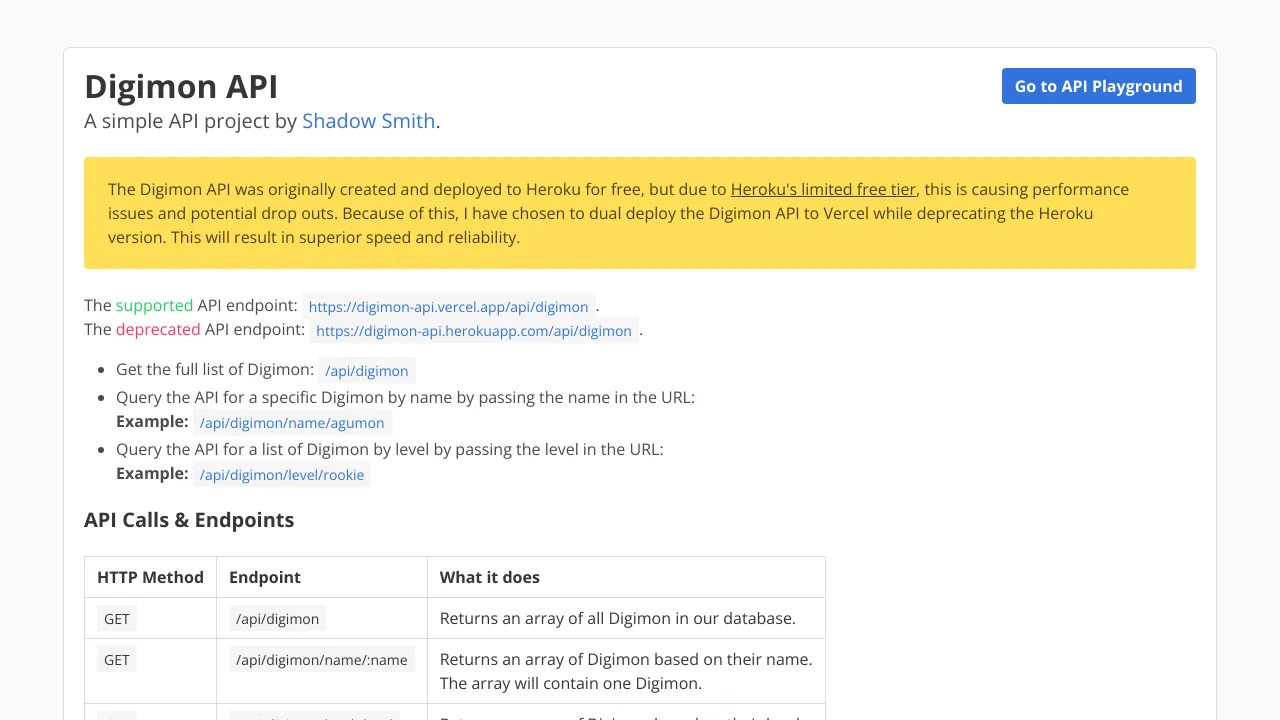
Task: Click the first bold 'Example:' label for name query
Action: coord(152,422)
